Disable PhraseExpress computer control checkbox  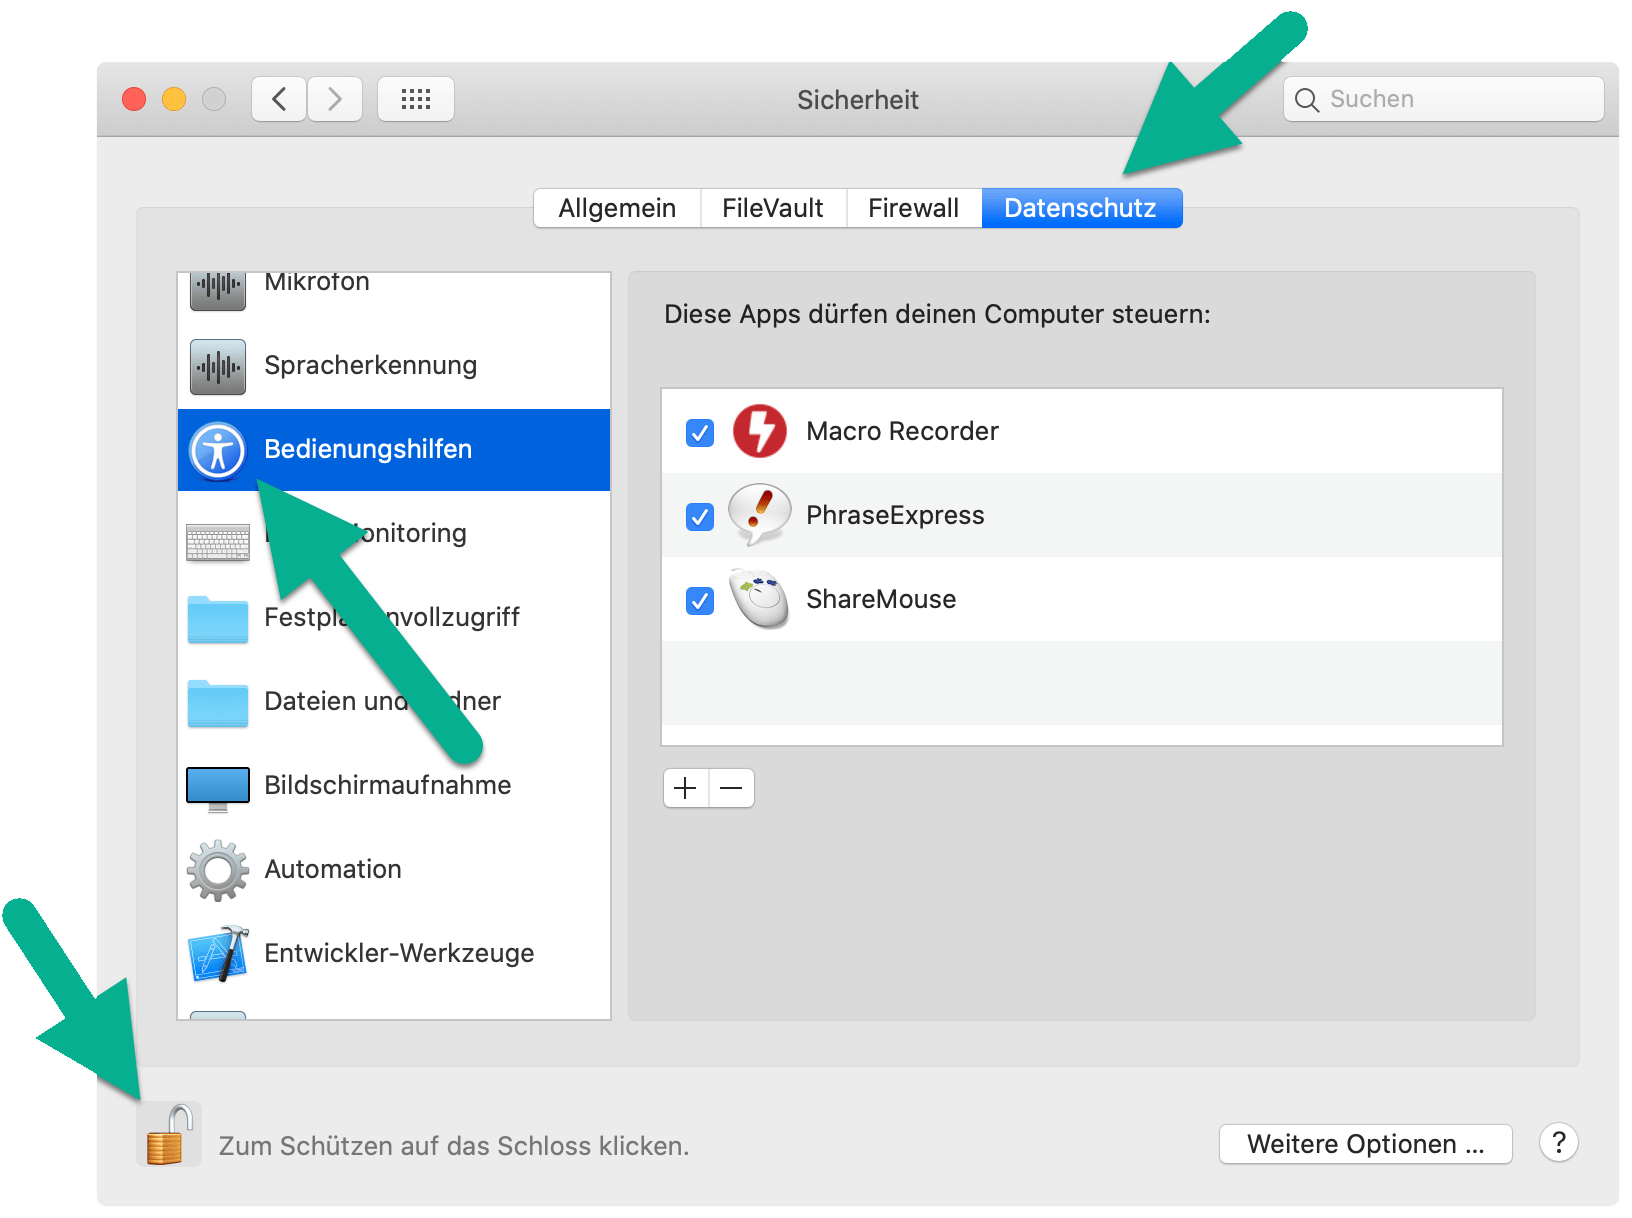click(700, 517)
